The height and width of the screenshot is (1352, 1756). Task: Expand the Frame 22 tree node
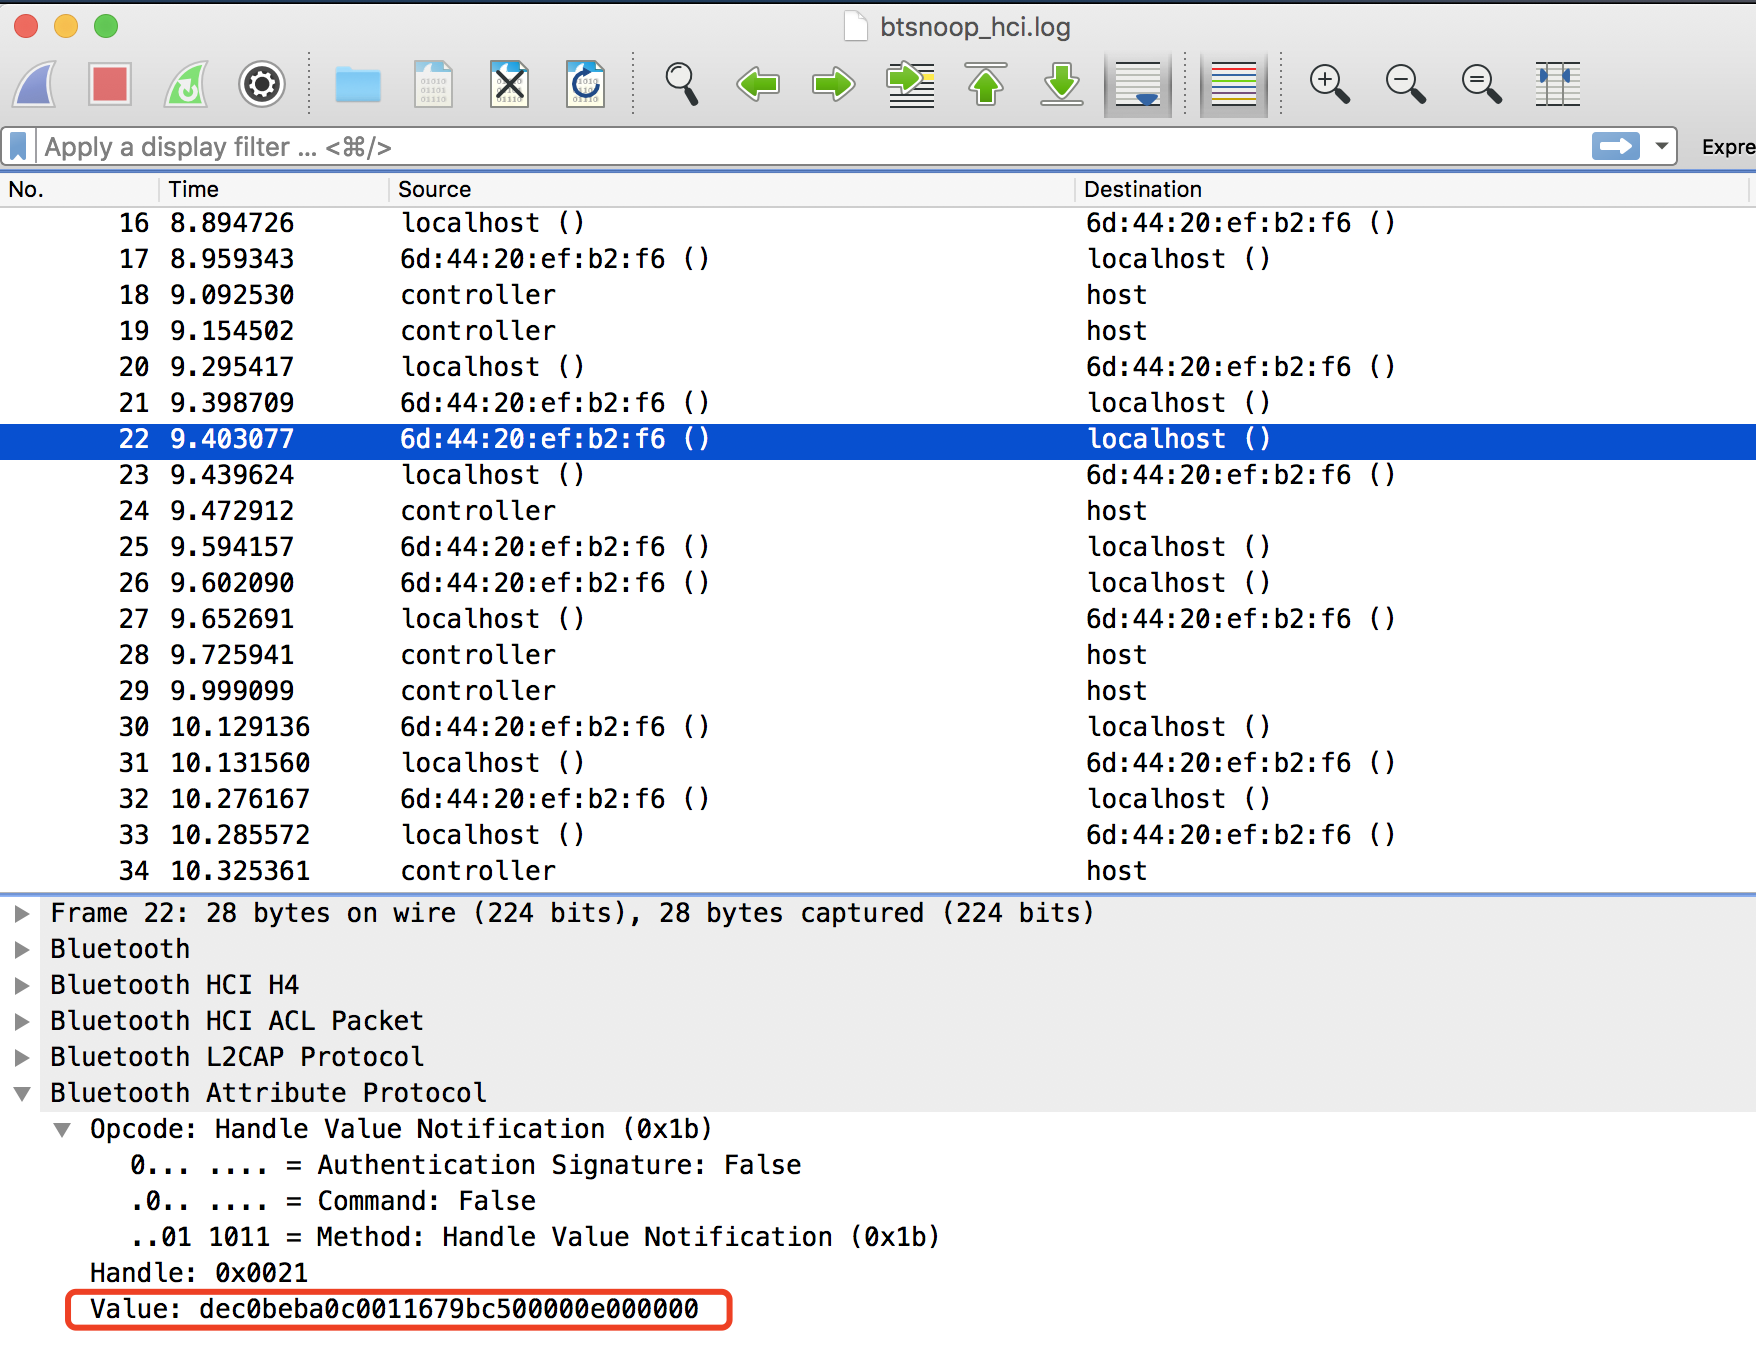[21, 913]
